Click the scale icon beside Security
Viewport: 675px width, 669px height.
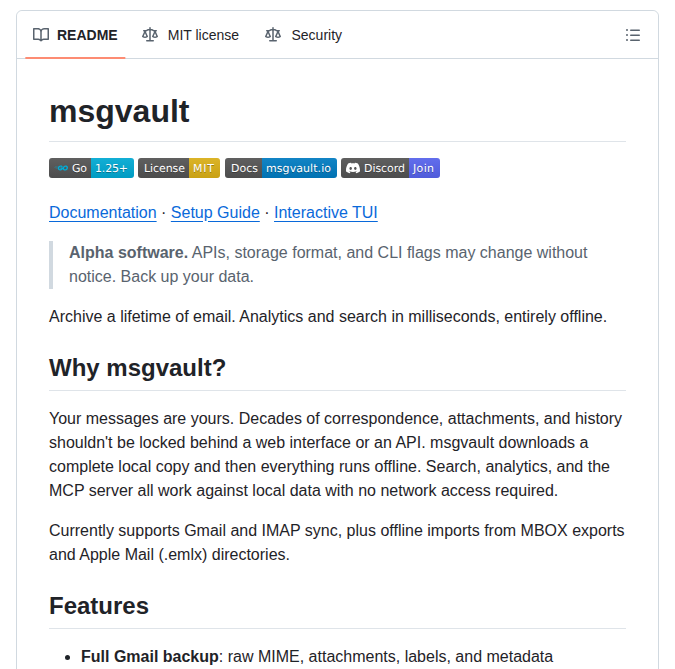click(x=273, y=35)
